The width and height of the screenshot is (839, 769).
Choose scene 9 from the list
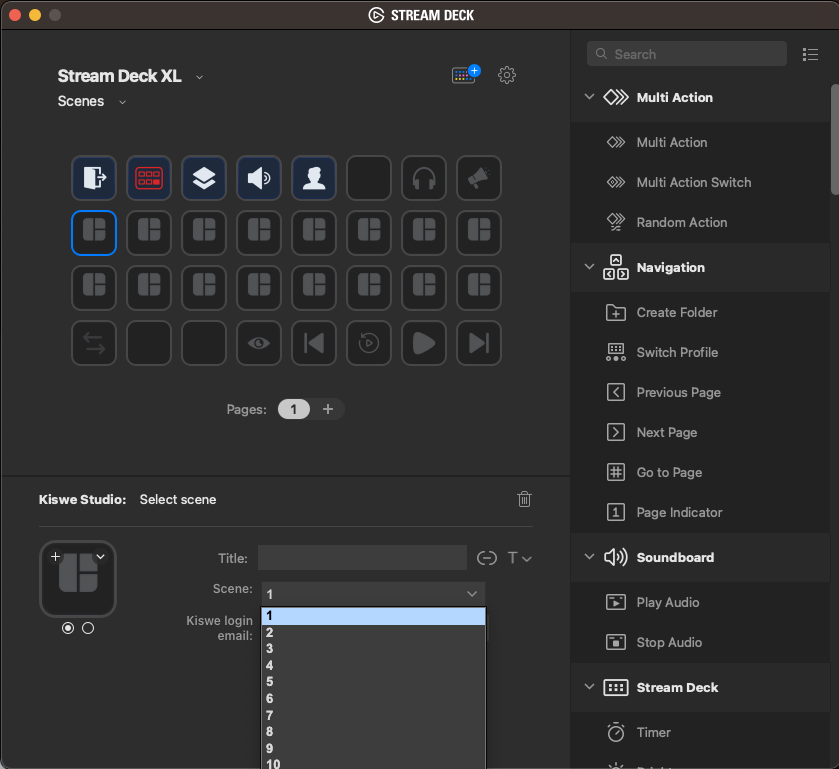pos(373,748)
